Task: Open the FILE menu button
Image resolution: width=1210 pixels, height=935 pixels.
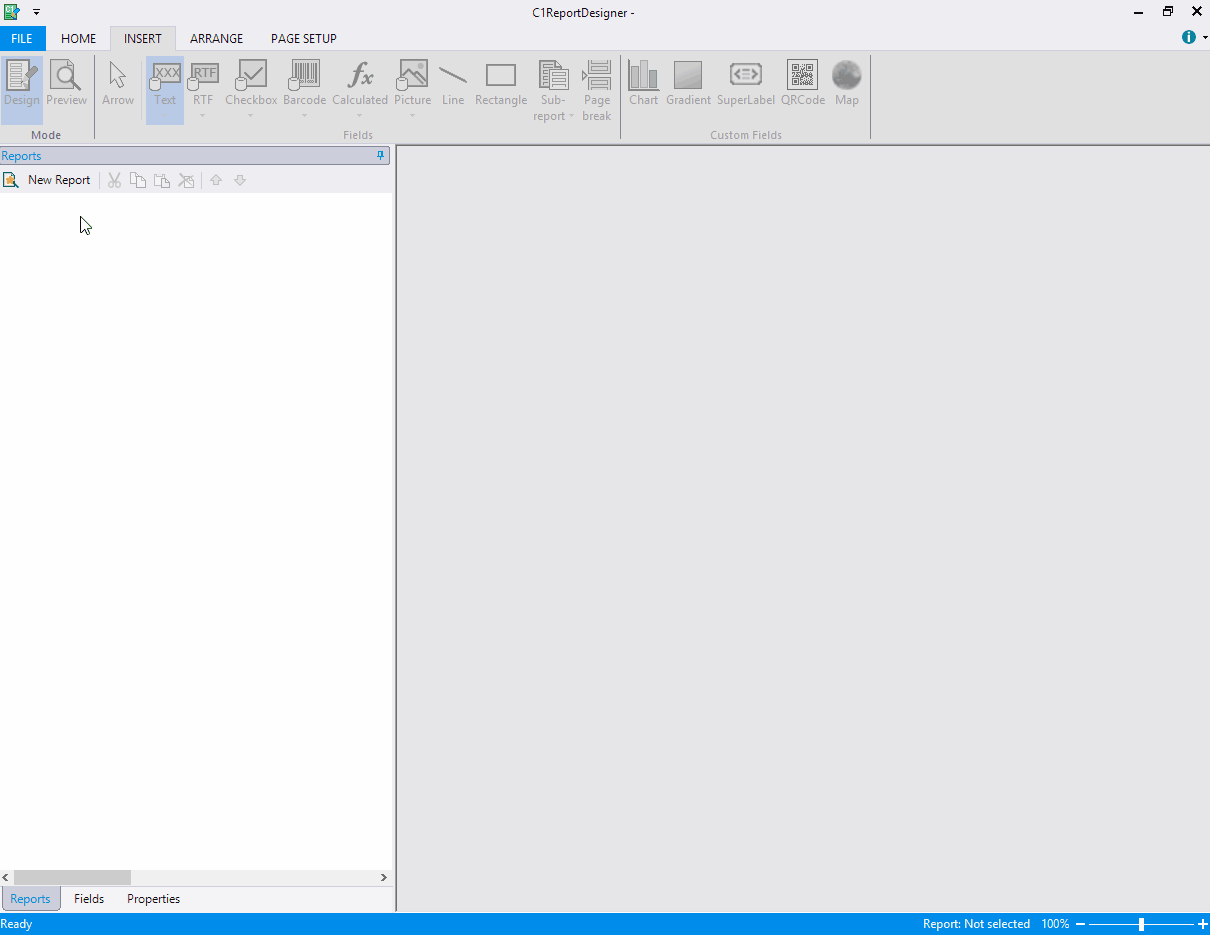Action: click(x=22, y=39)
